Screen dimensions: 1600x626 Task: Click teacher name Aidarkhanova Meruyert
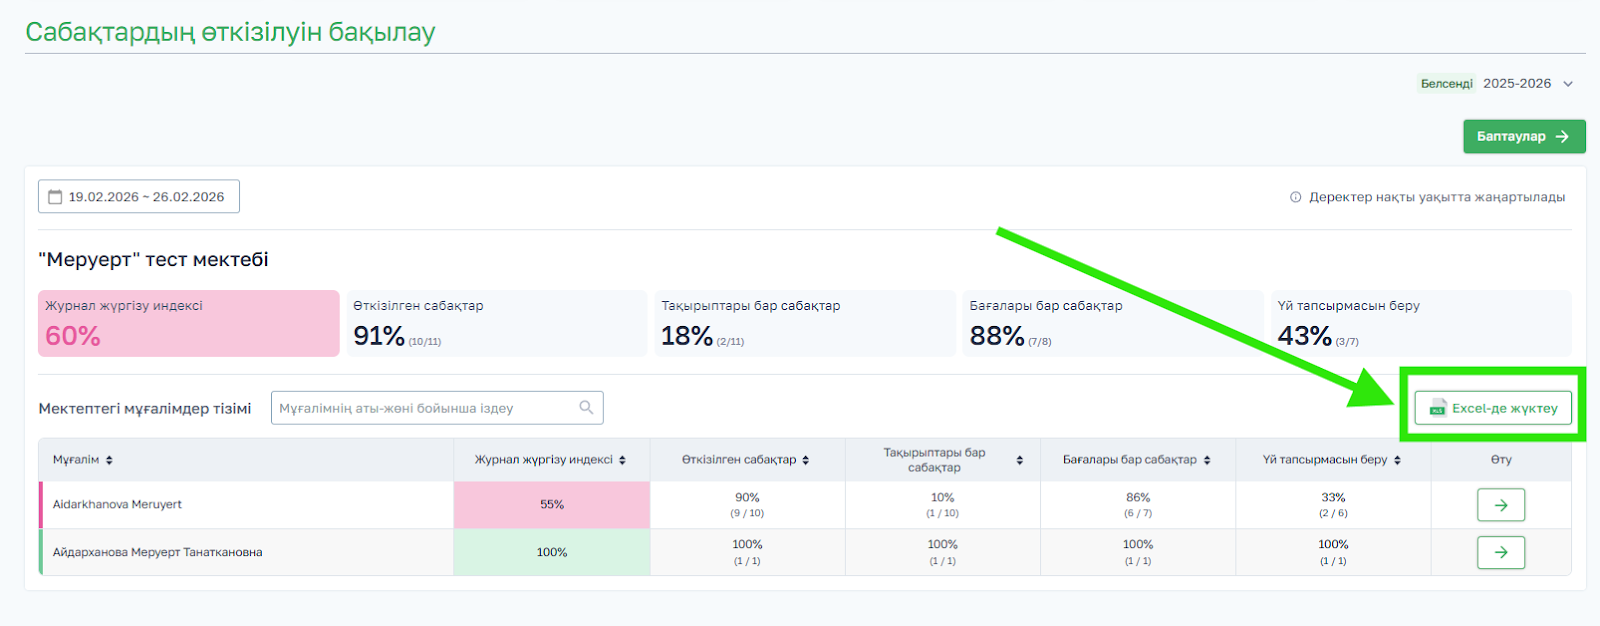[x=117, y=505]
